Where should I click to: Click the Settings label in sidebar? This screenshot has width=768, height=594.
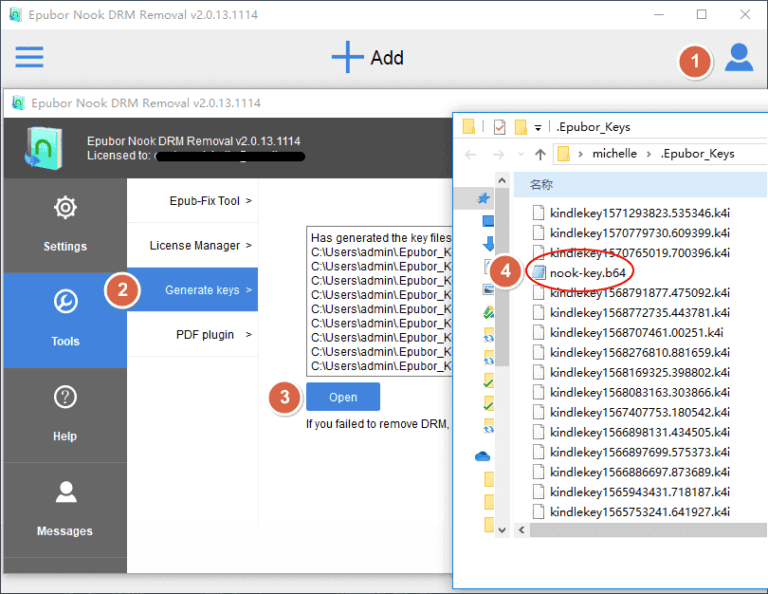(x=65, y=246)
